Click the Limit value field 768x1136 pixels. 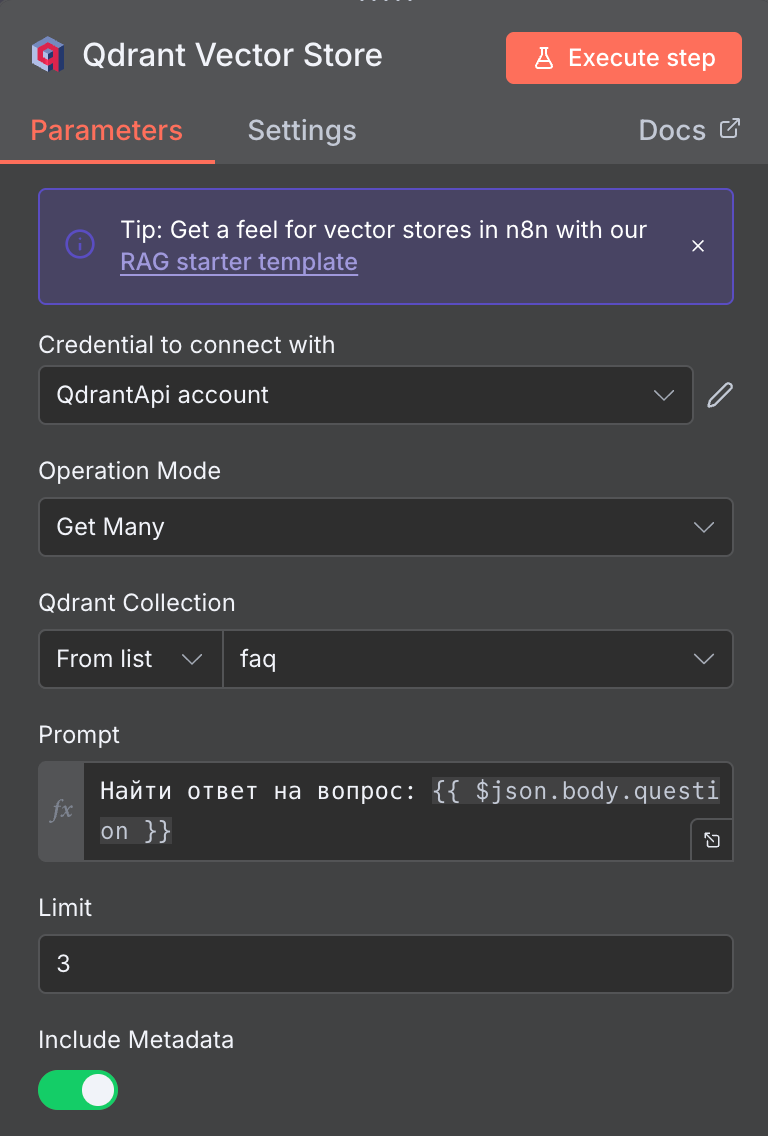(385, 963)
